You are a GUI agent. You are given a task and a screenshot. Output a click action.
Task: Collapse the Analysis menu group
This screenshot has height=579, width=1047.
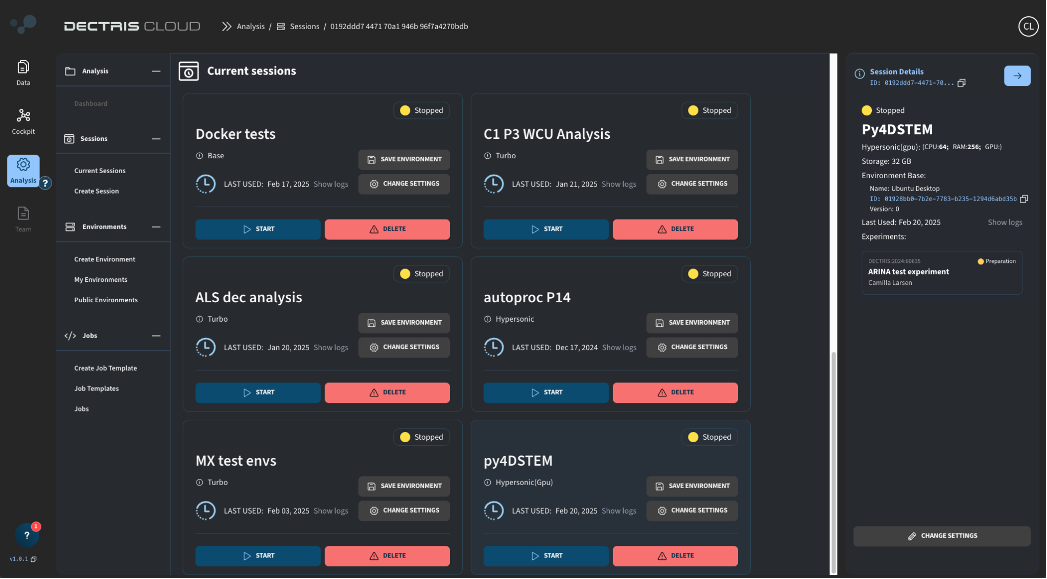[x=156, y=71]
